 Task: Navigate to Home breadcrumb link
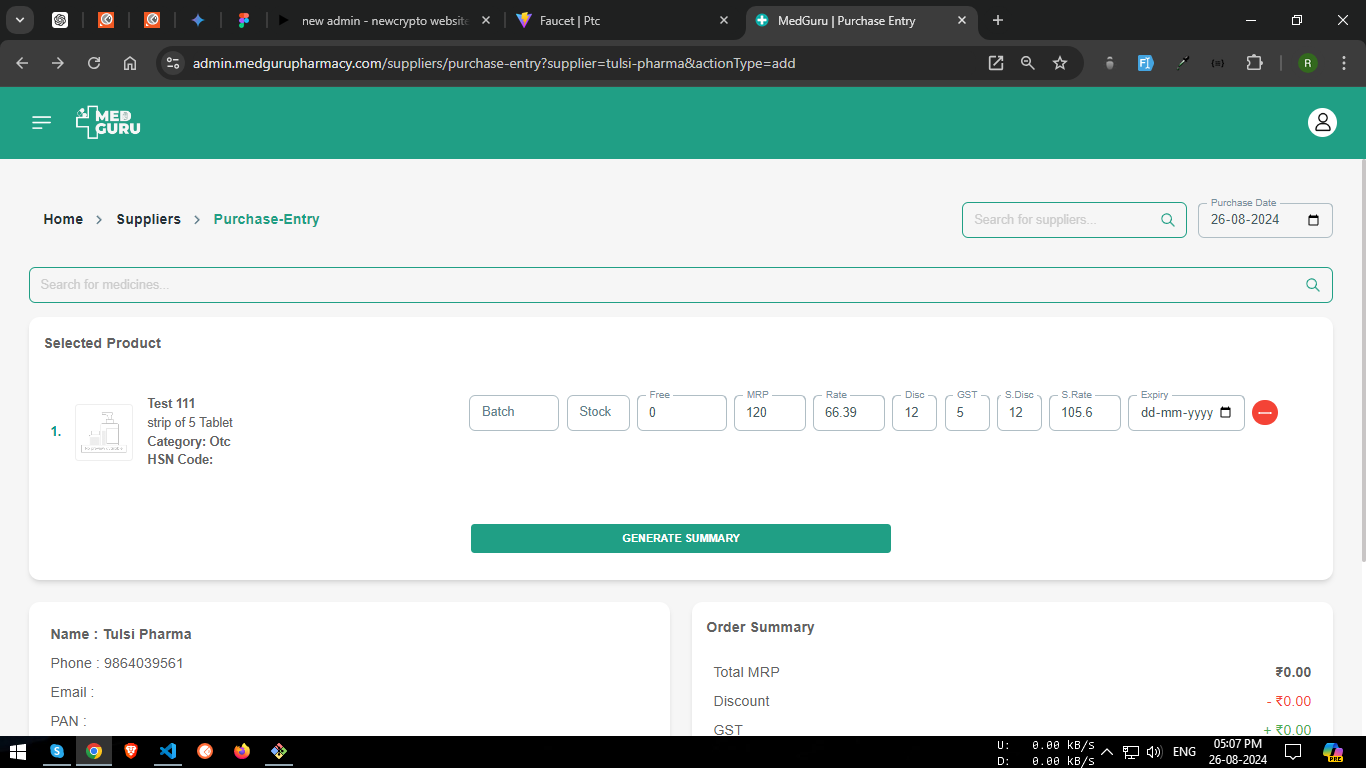[63, 219]
